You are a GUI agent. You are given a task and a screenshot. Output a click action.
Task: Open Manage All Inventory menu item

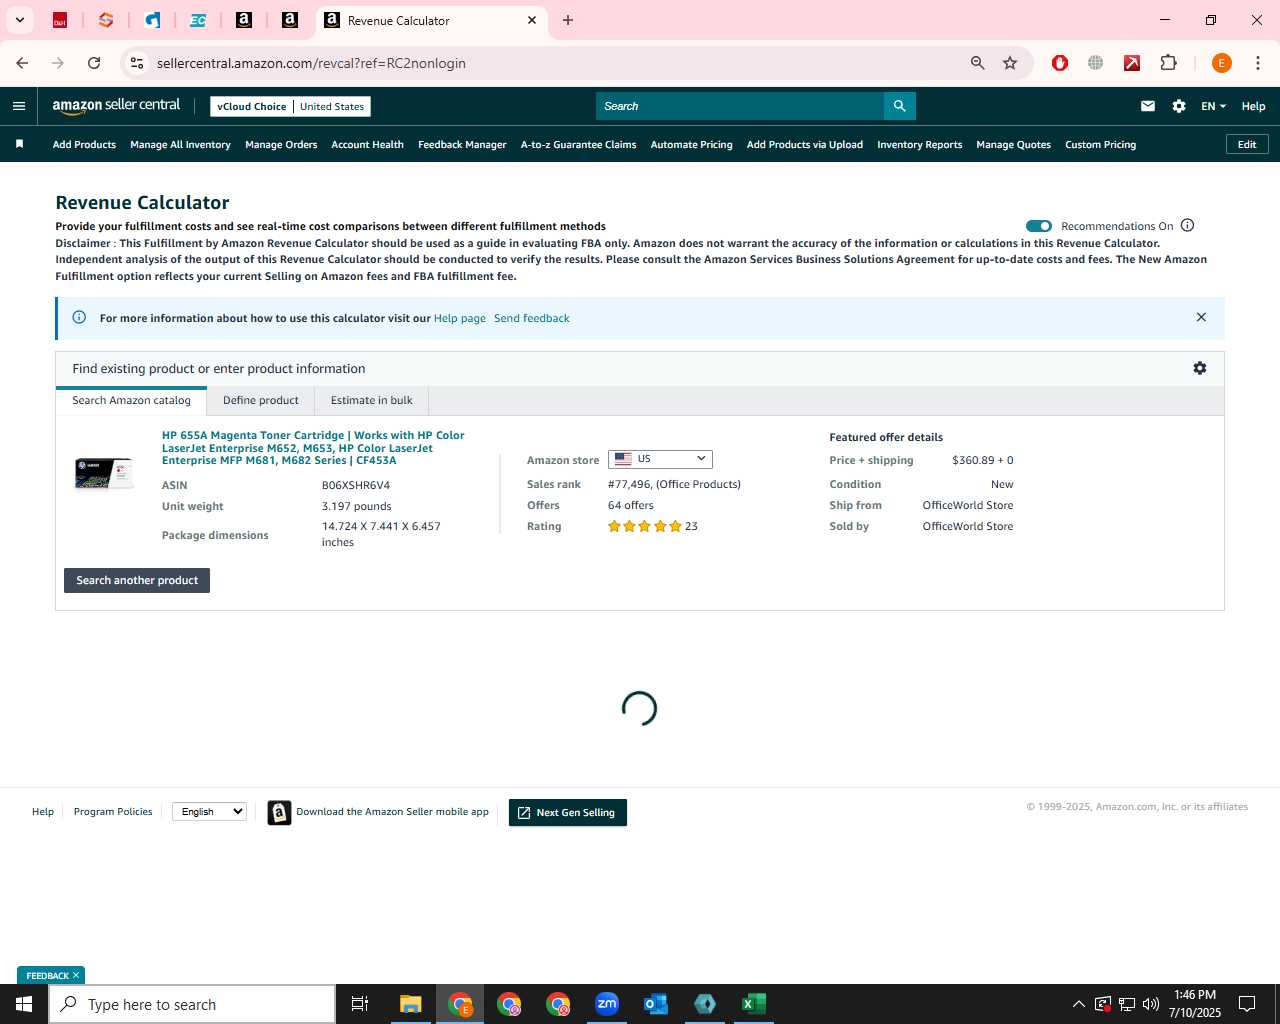pyautogui.click(x=180, y=145)
